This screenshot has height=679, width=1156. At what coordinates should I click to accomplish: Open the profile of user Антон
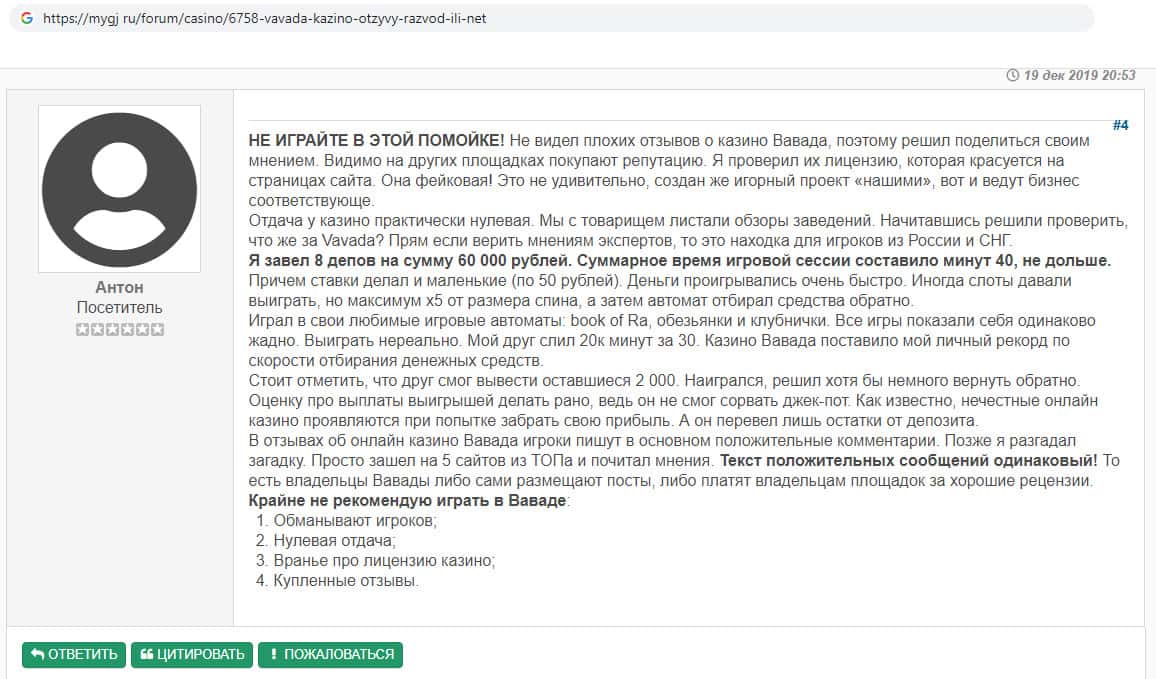coord(119,288)
